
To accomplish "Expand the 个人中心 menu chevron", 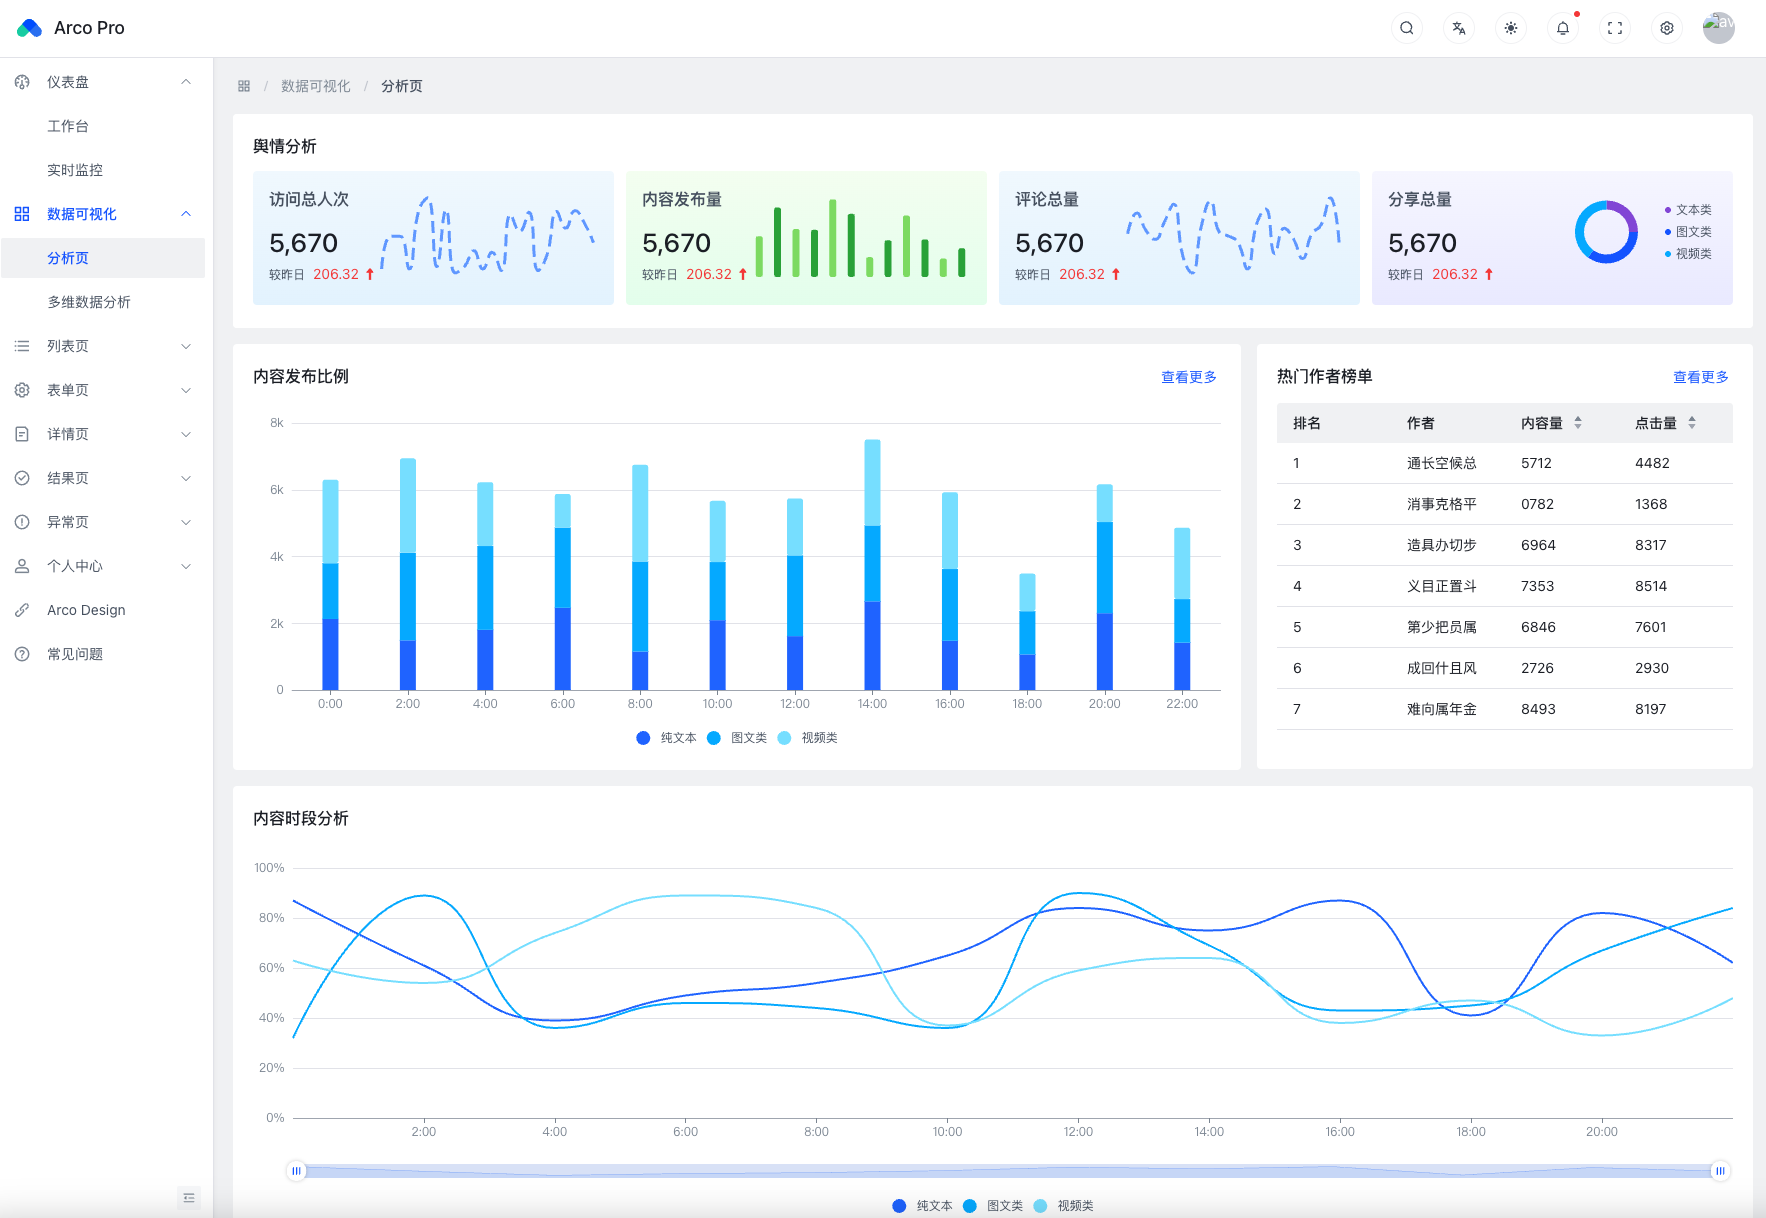I will pos(186,566).
